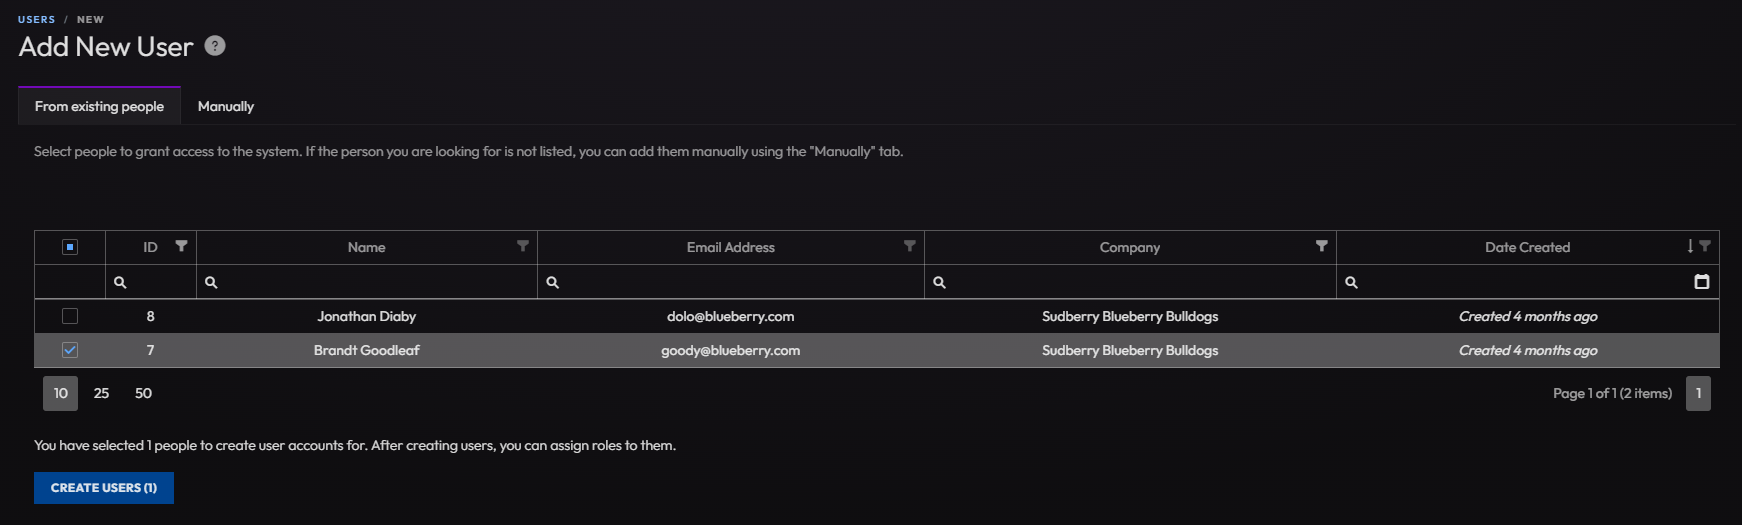Click Created 4 months ago in Brandt Goodleaf's row
Screen dimensions: 1742x525
[x=1527, y=350]
